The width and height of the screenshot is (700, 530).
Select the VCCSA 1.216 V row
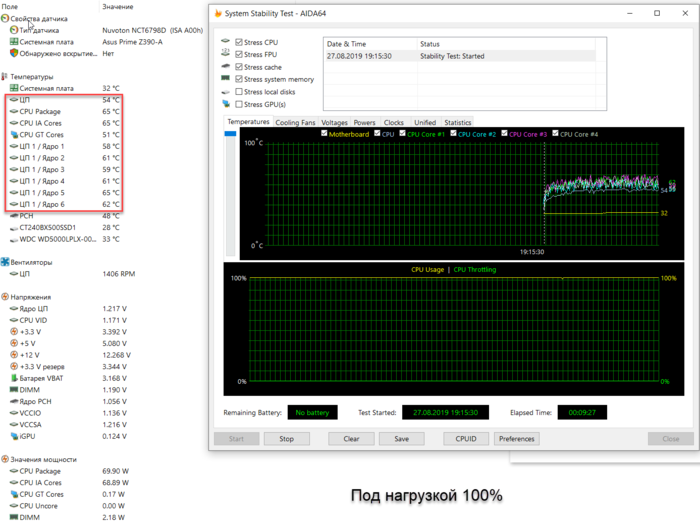click(x=68, y=424)
